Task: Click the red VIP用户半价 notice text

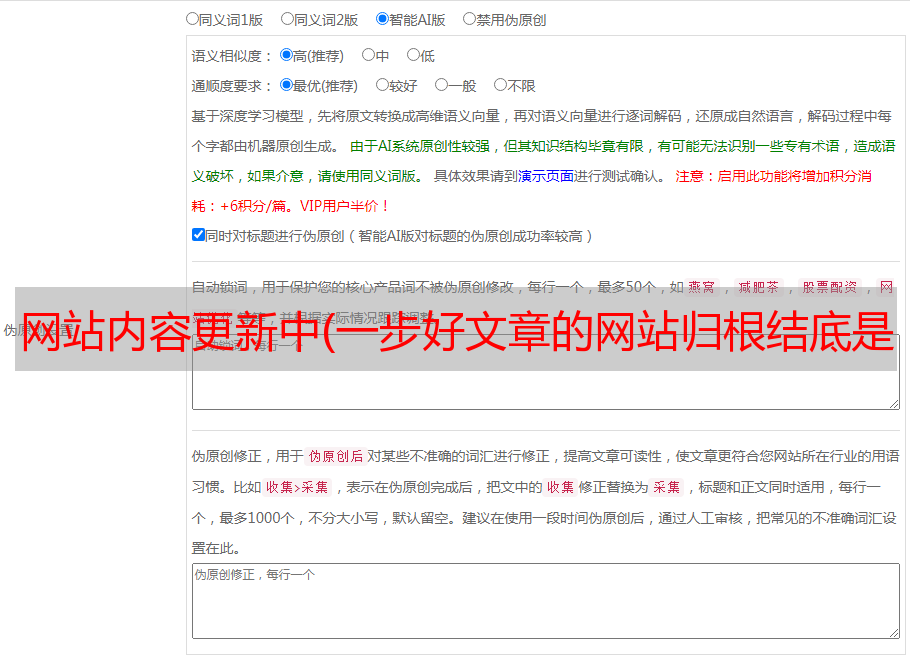Action: [x=344, y=206]
